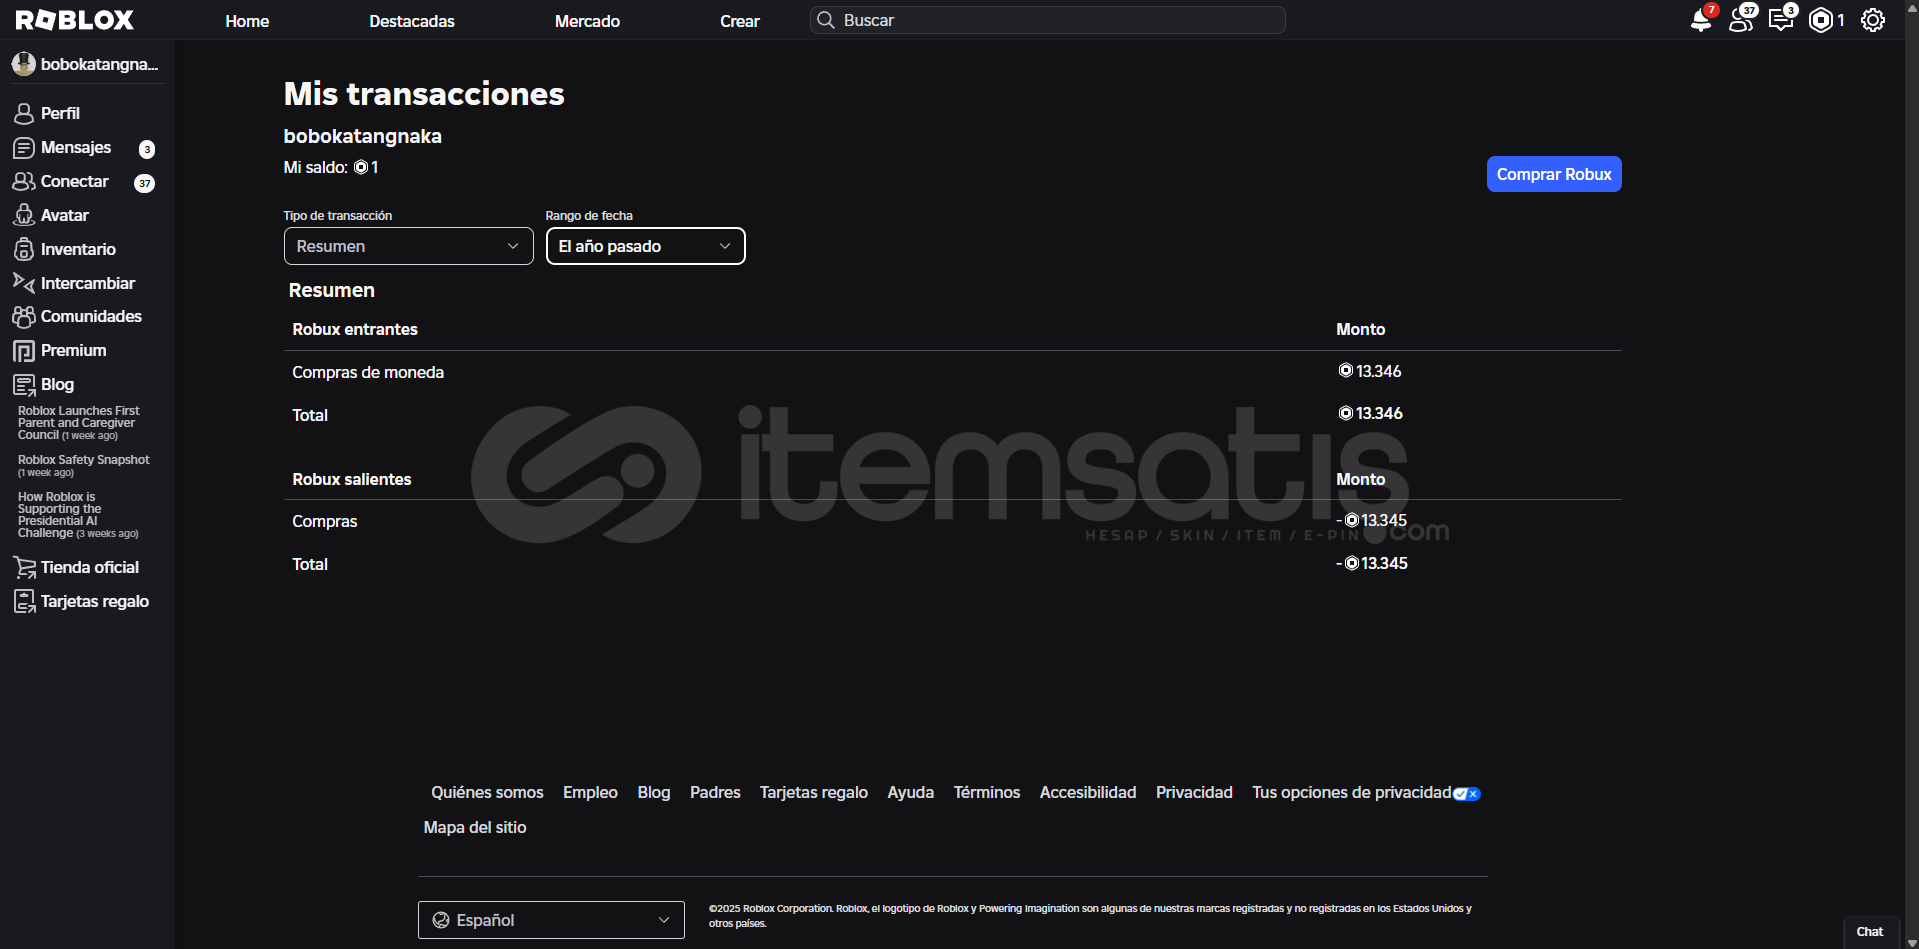Open friend requests icon in top bar
Viewport: 1919px width, 949px height.
[x=1741, y=20]
